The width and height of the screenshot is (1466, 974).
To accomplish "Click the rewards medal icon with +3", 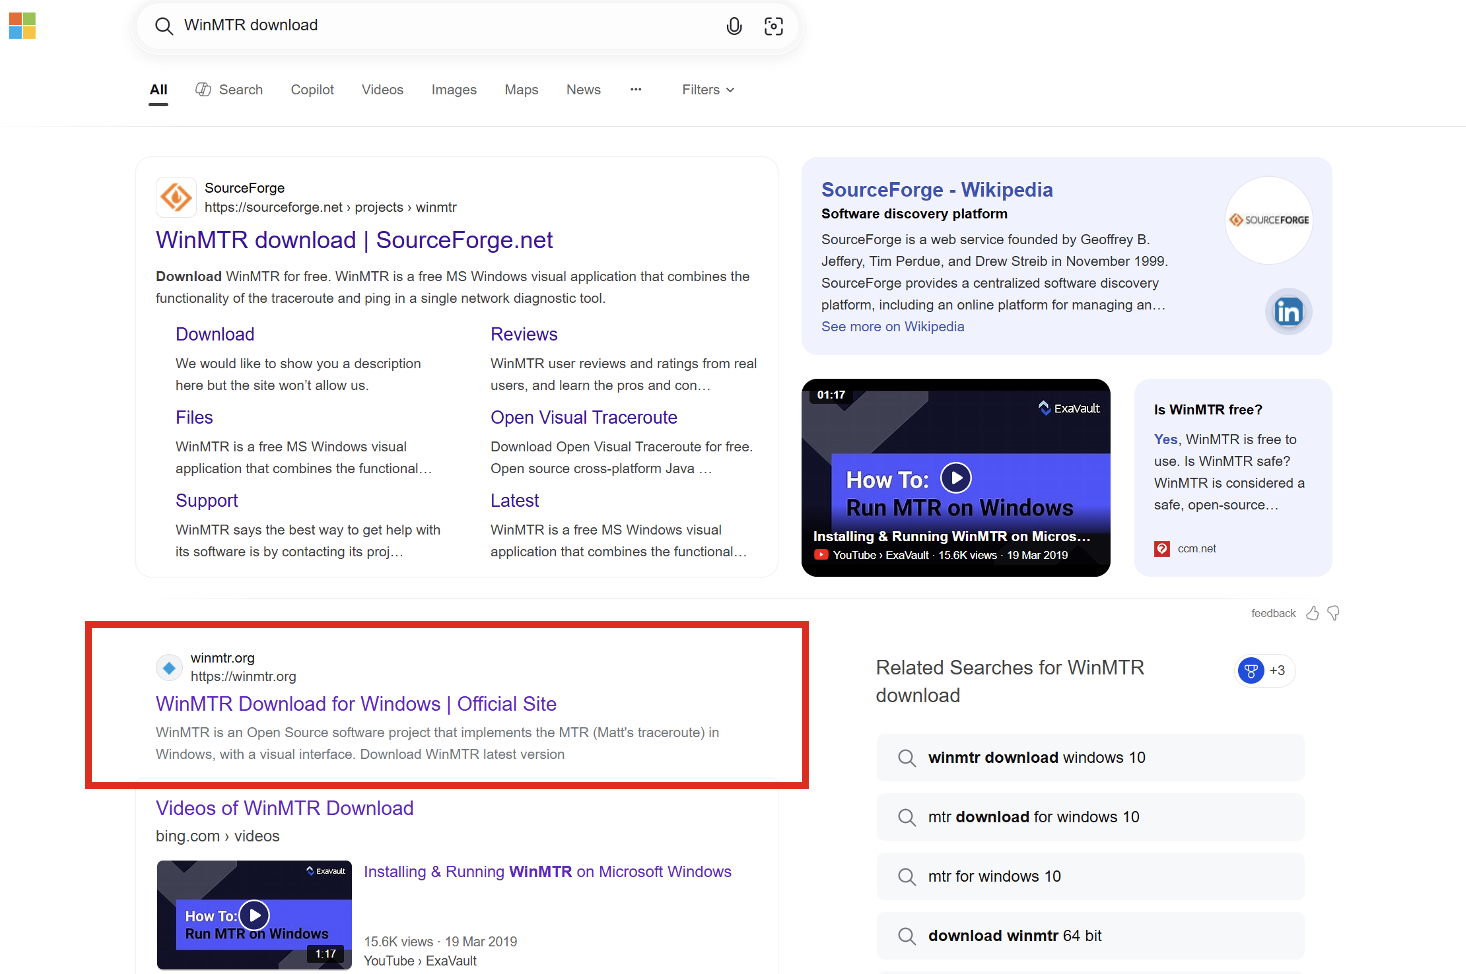I will 1264,670.
